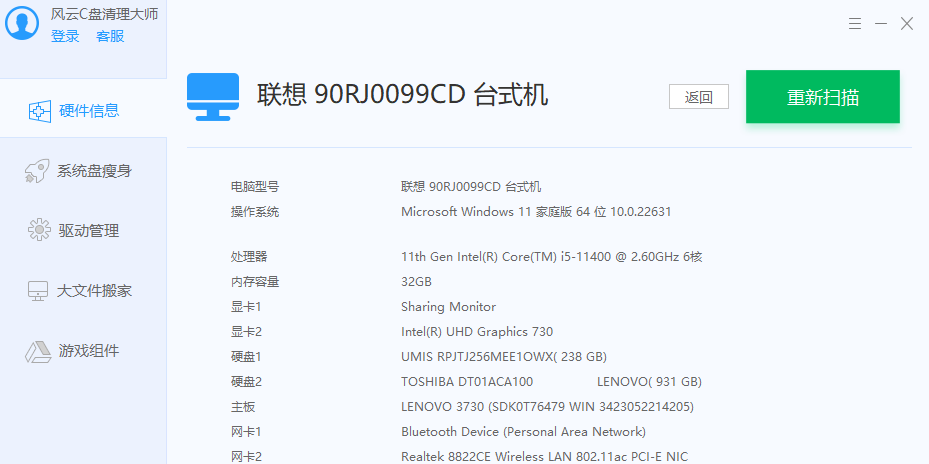Click the user avatar profile icon
929x464 pixels.
pos(24,24)
